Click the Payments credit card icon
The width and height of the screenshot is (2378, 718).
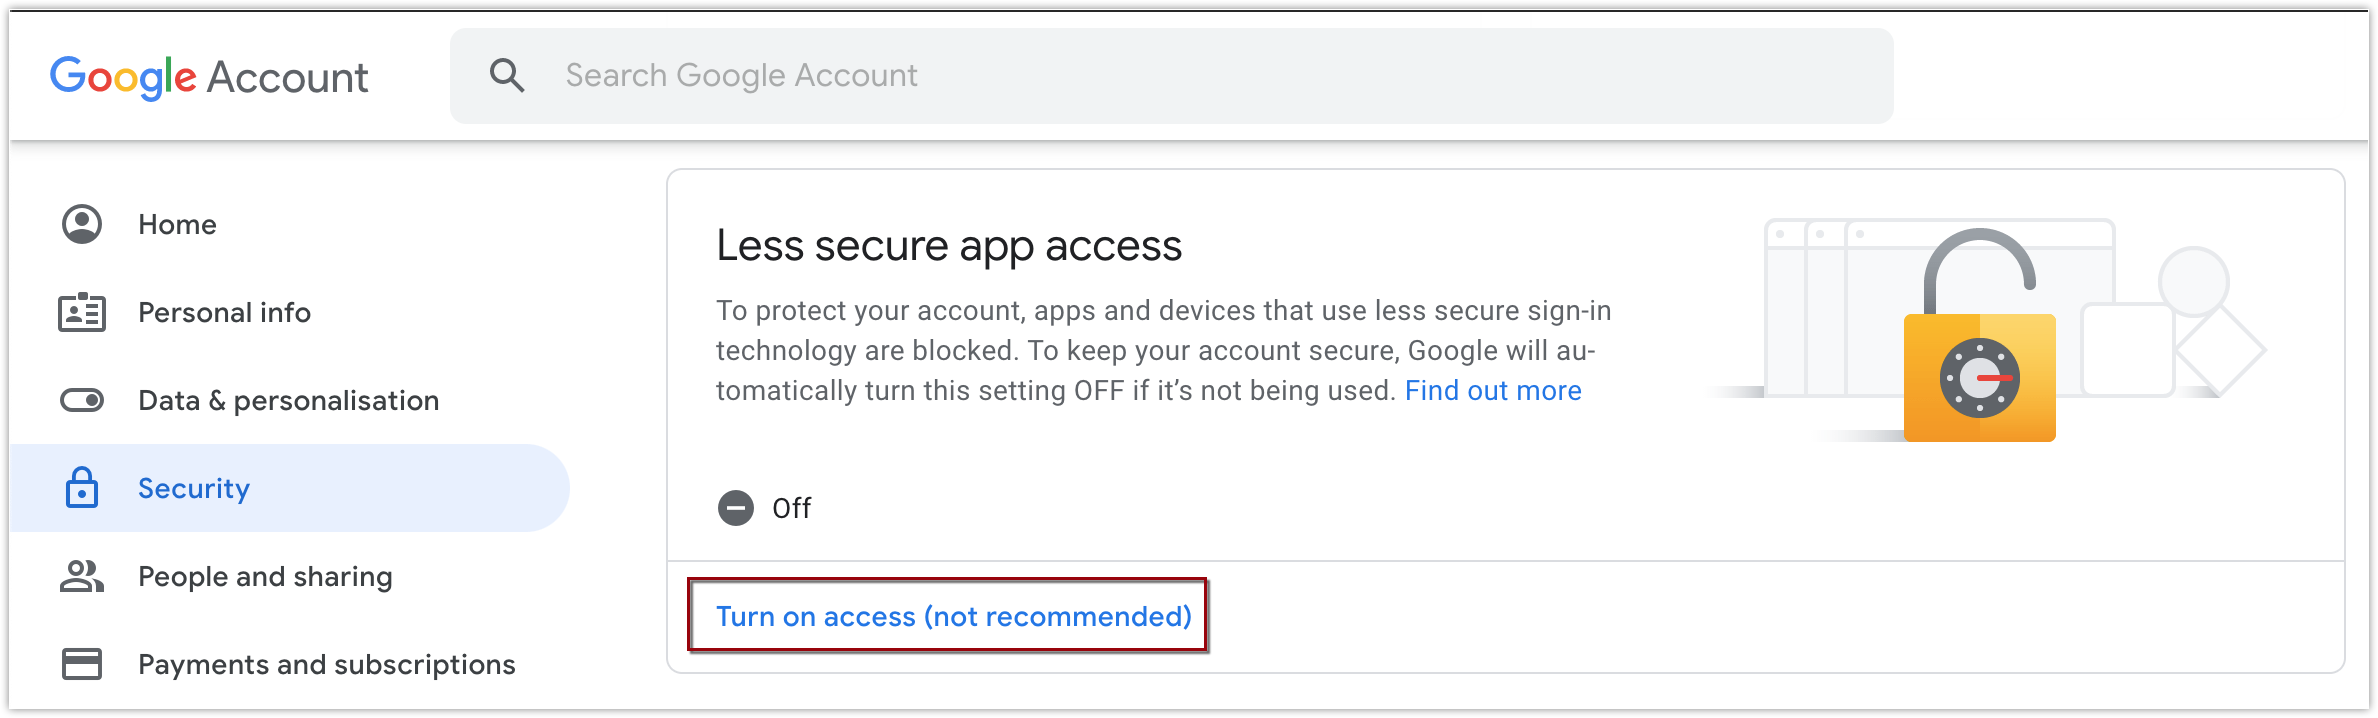(82, 664)
